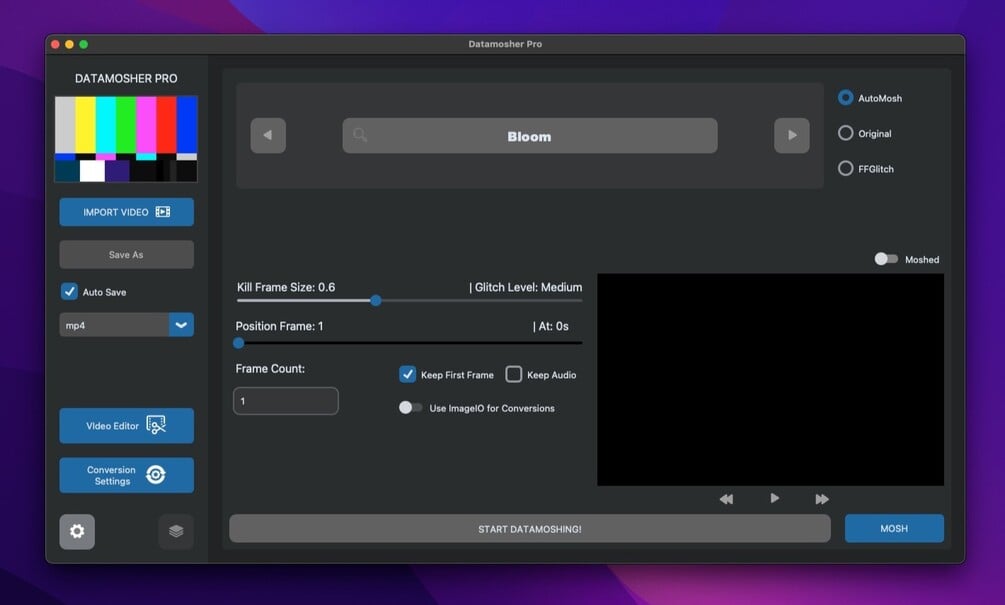Enable the Keep Audio checkbox
Image resolution: width=1005 pixels, height=605 pixels.
point(513,374)
